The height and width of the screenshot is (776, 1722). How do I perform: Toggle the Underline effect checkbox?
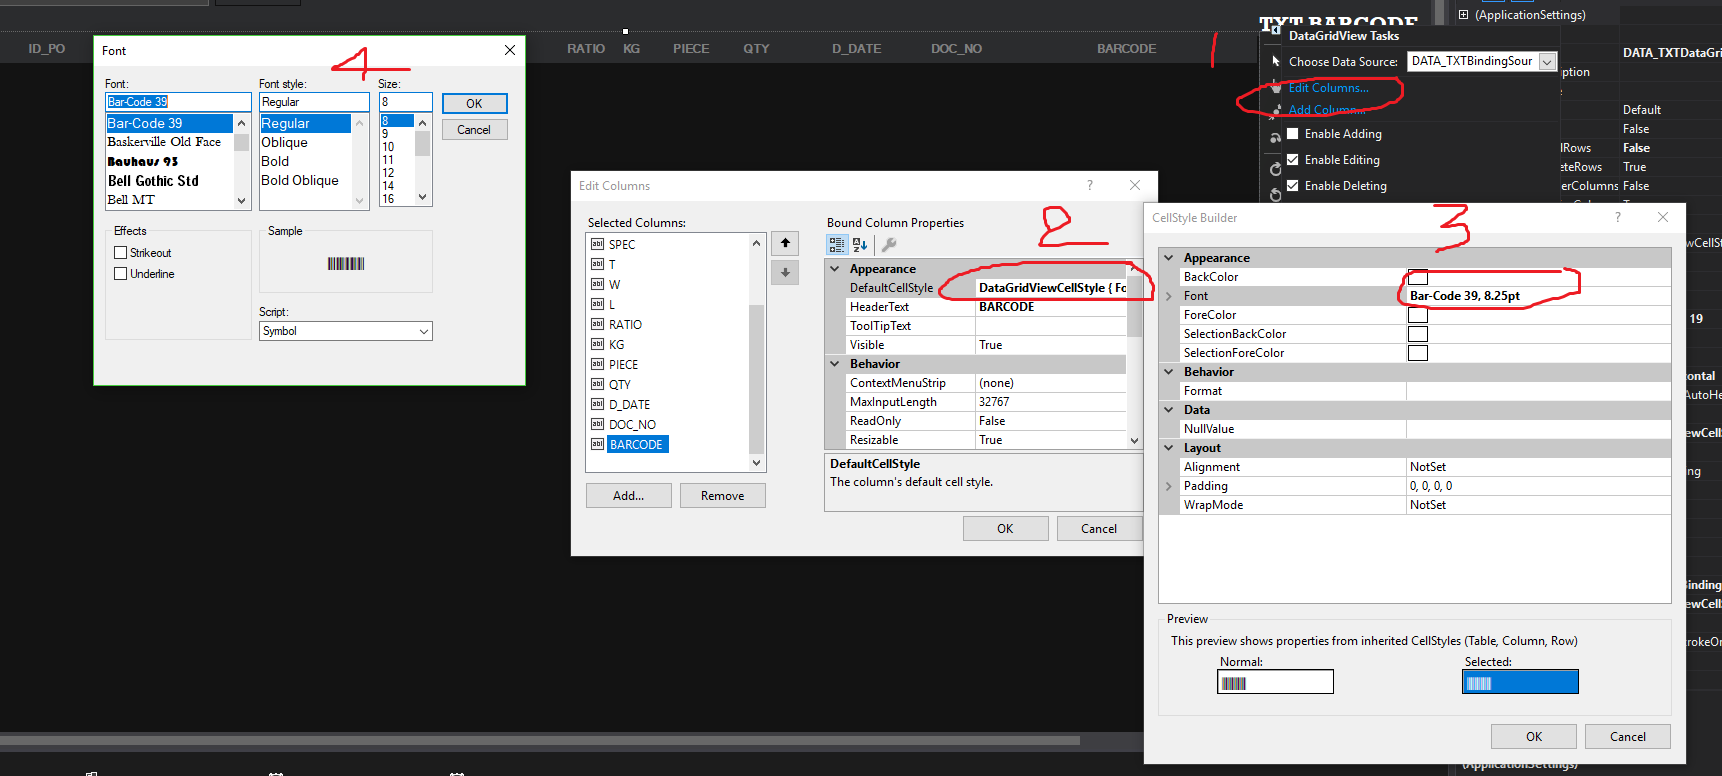click(120, 274)
